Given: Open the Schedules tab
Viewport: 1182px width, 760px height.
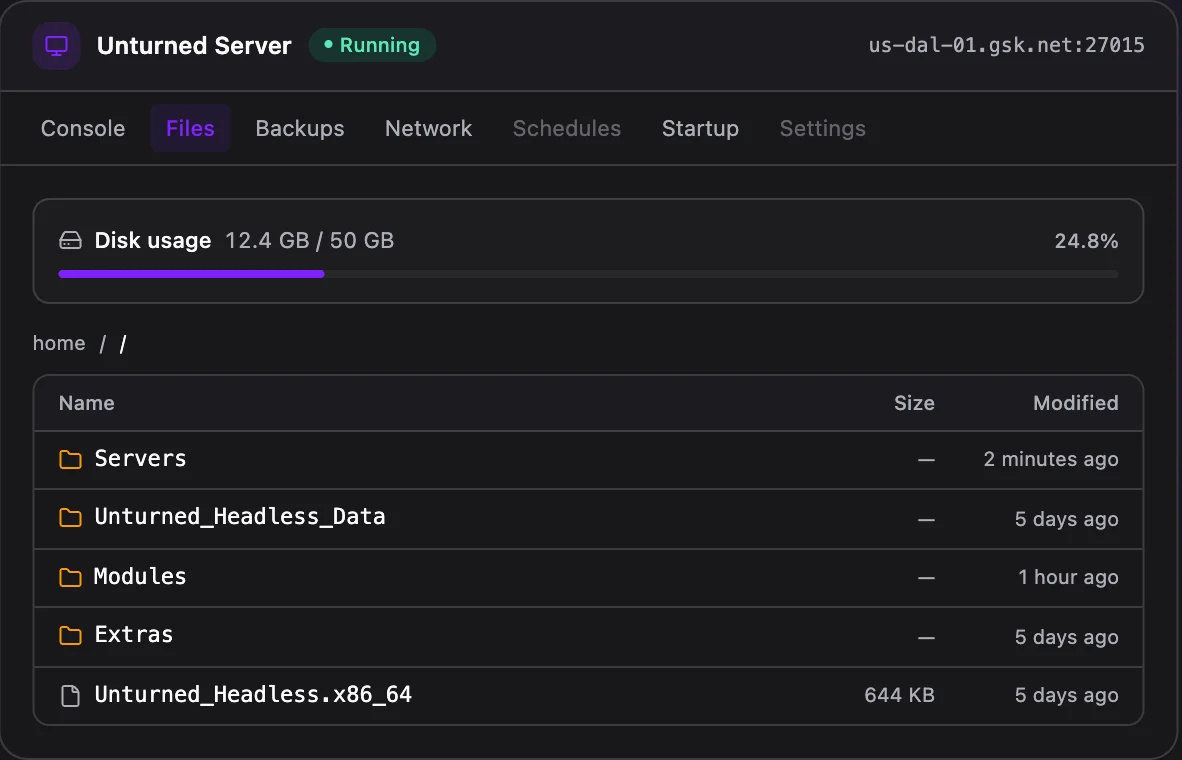Looking at the screenshot, I should pos(567,128).
